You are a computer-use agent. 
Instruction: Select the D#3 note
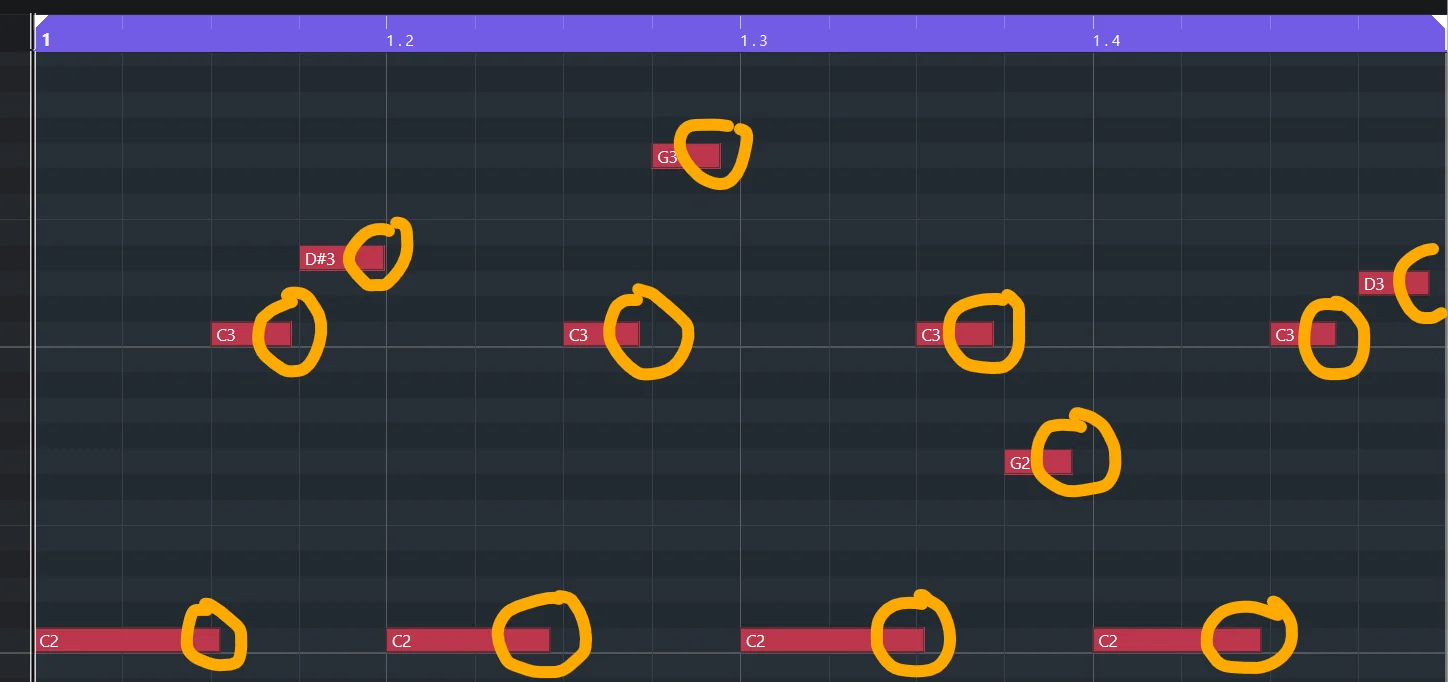(342, 259)
